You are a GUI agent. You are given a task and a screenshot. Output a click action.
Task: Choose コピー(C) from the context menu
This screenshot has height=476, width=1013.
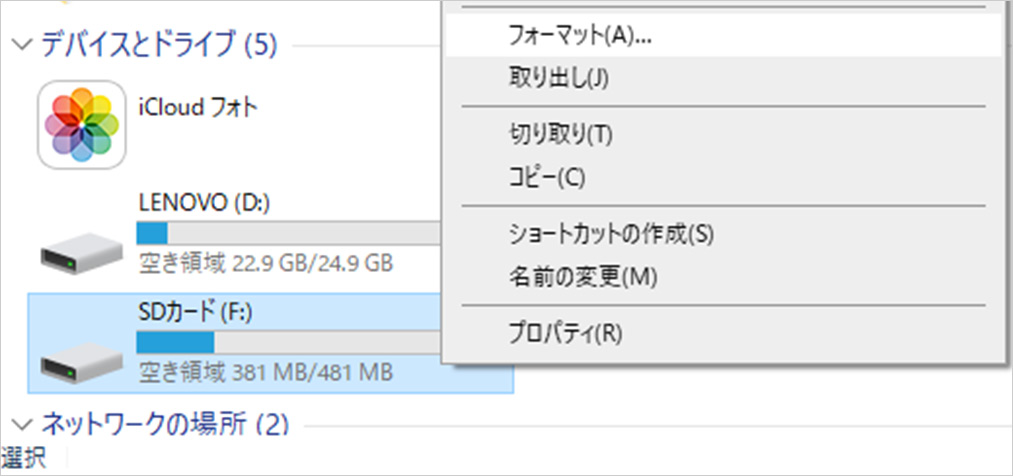[546, 178]
